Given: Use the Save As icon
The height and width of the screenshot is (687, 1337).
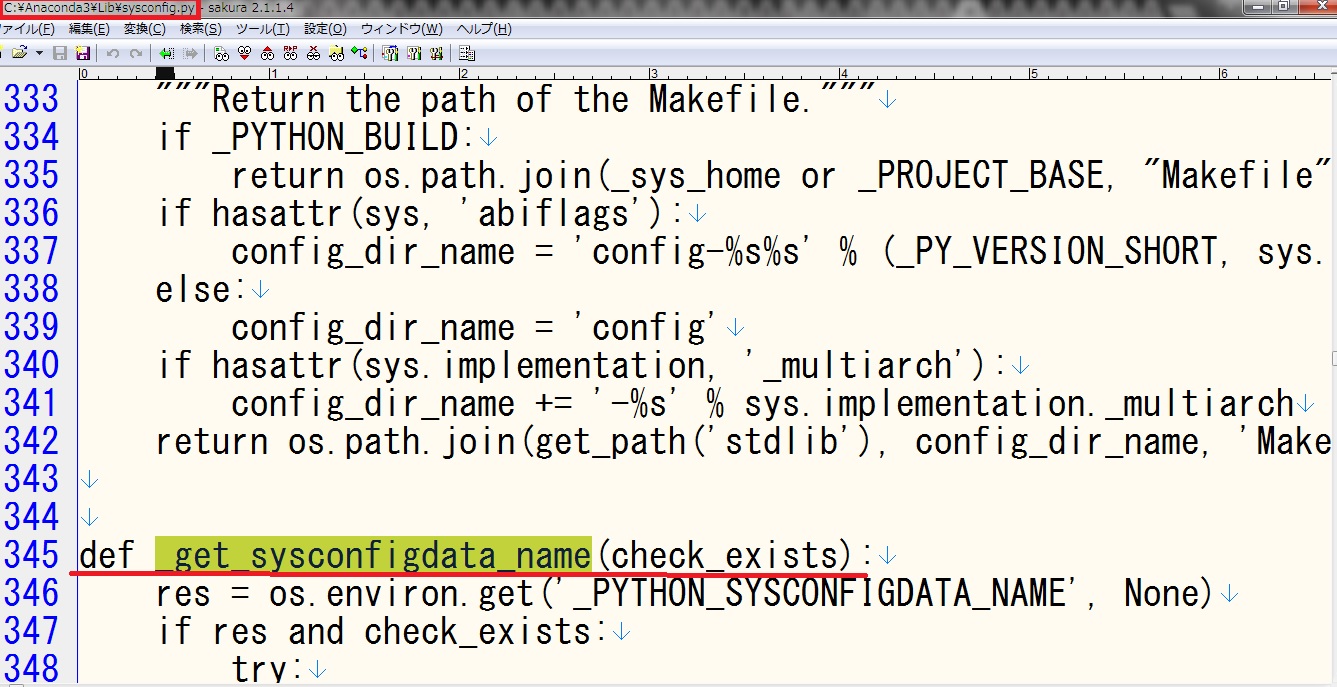Looking at the screenshot, I should click(x=84, y=53).
